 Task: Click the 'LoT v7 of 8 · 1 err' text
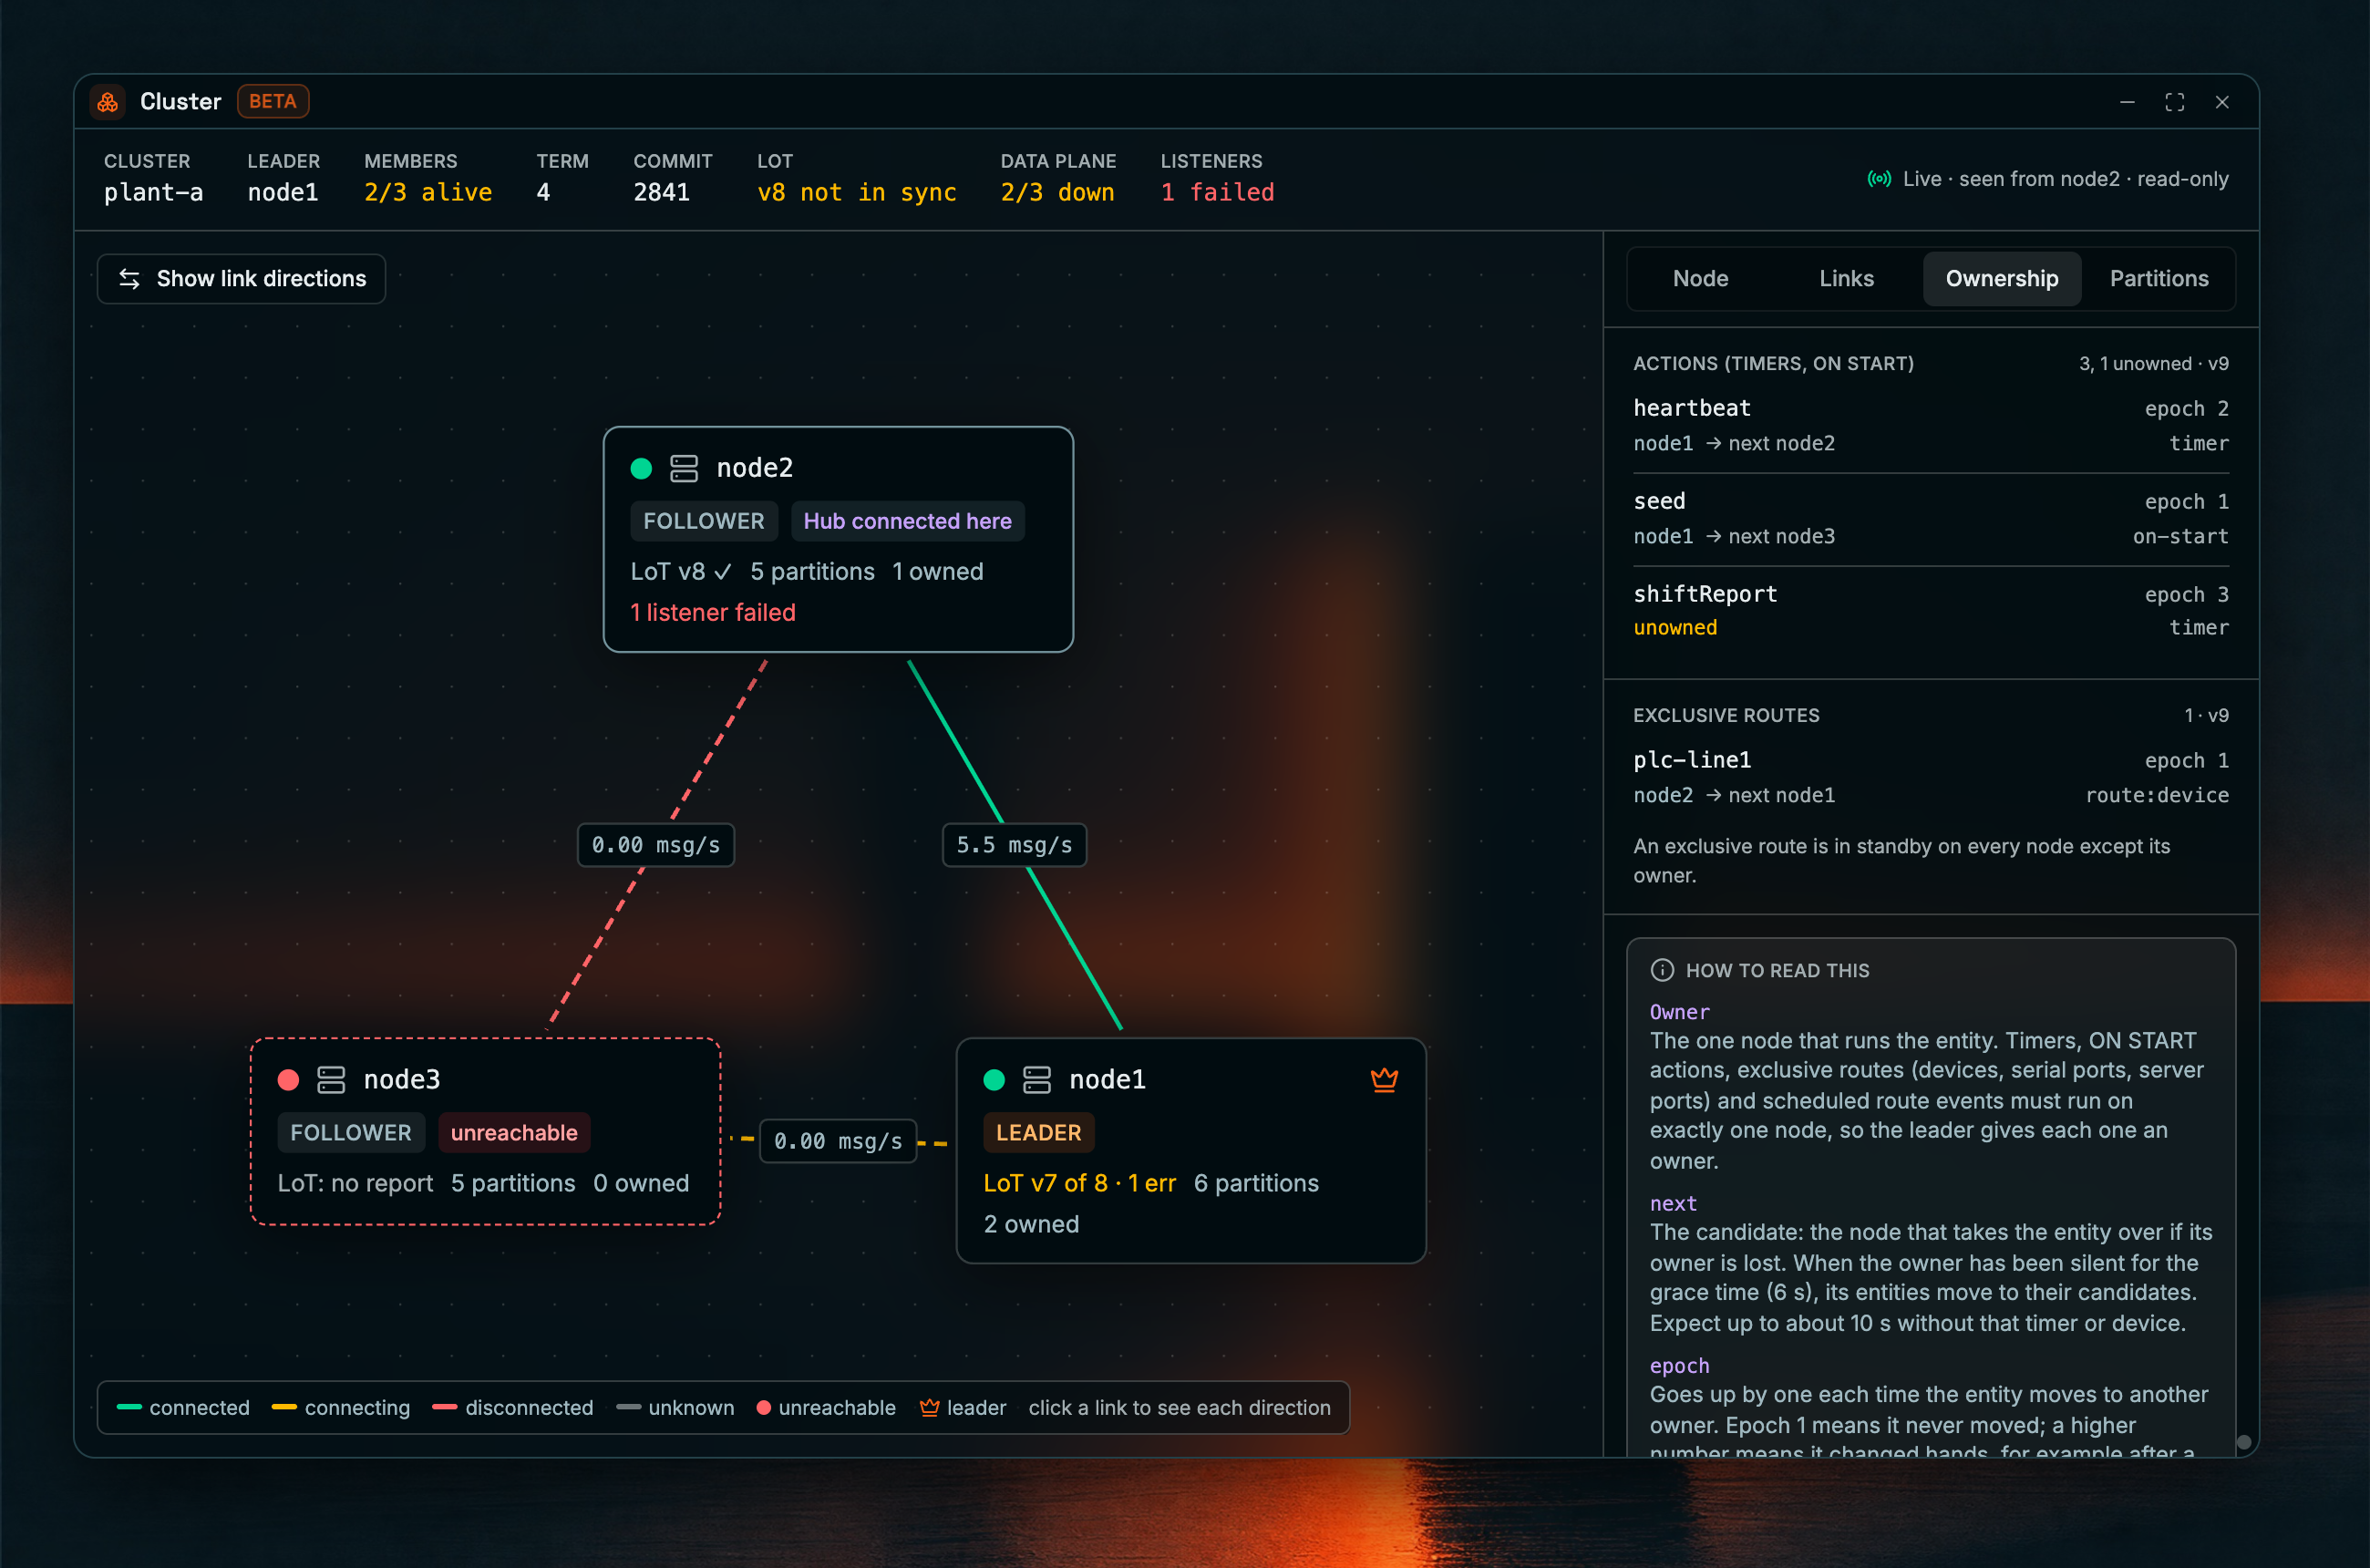pos(1079,1183)
